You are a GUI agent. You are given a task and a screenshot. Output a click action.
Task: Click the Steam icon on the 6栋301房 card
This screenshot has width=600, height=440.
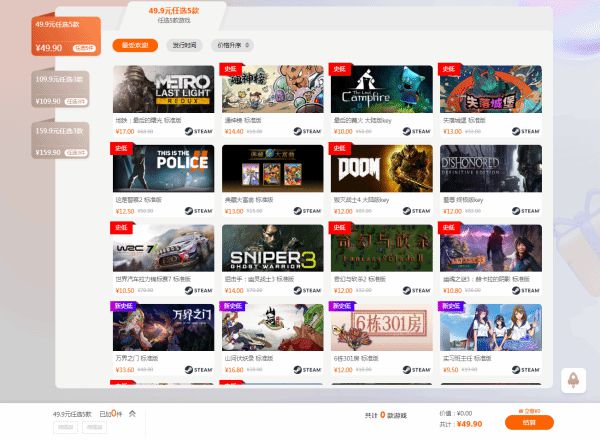(x=417, y=370)
